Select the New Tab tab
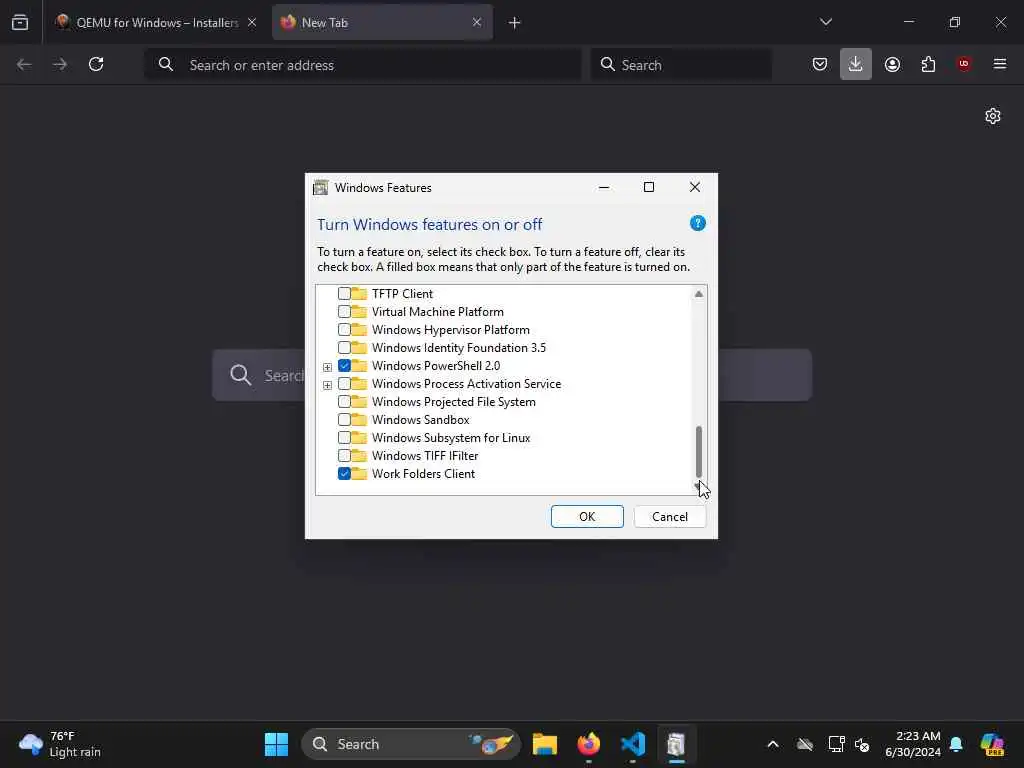Viewport: 1024px width, 768px height. pos(382,22)
